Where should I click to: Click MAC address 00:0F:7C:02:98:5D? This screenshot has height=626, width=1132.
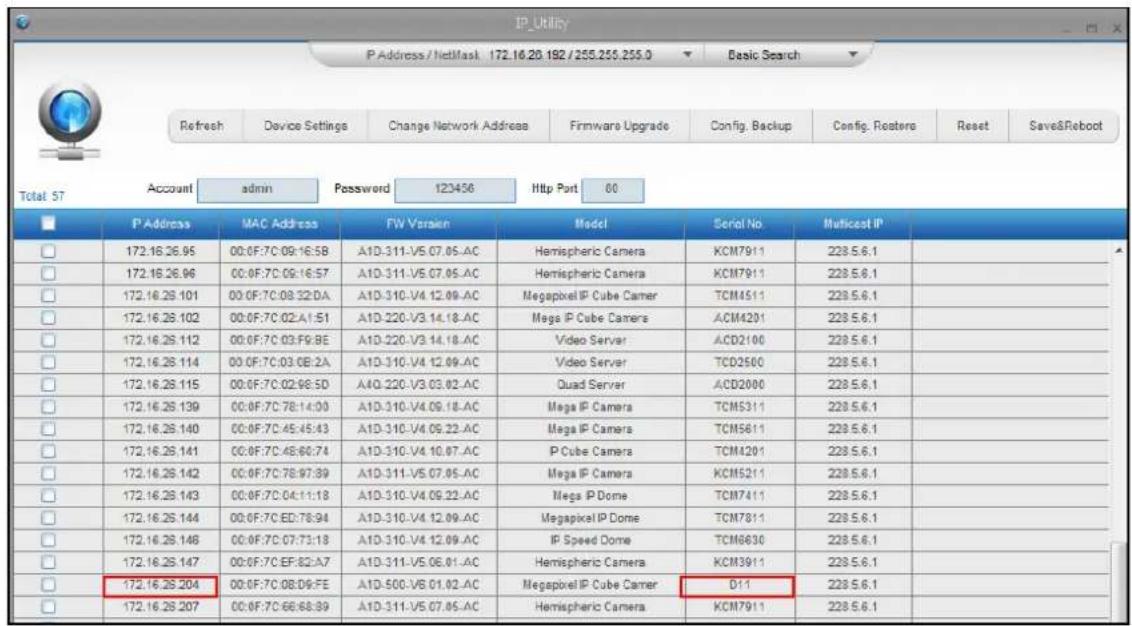279,384
